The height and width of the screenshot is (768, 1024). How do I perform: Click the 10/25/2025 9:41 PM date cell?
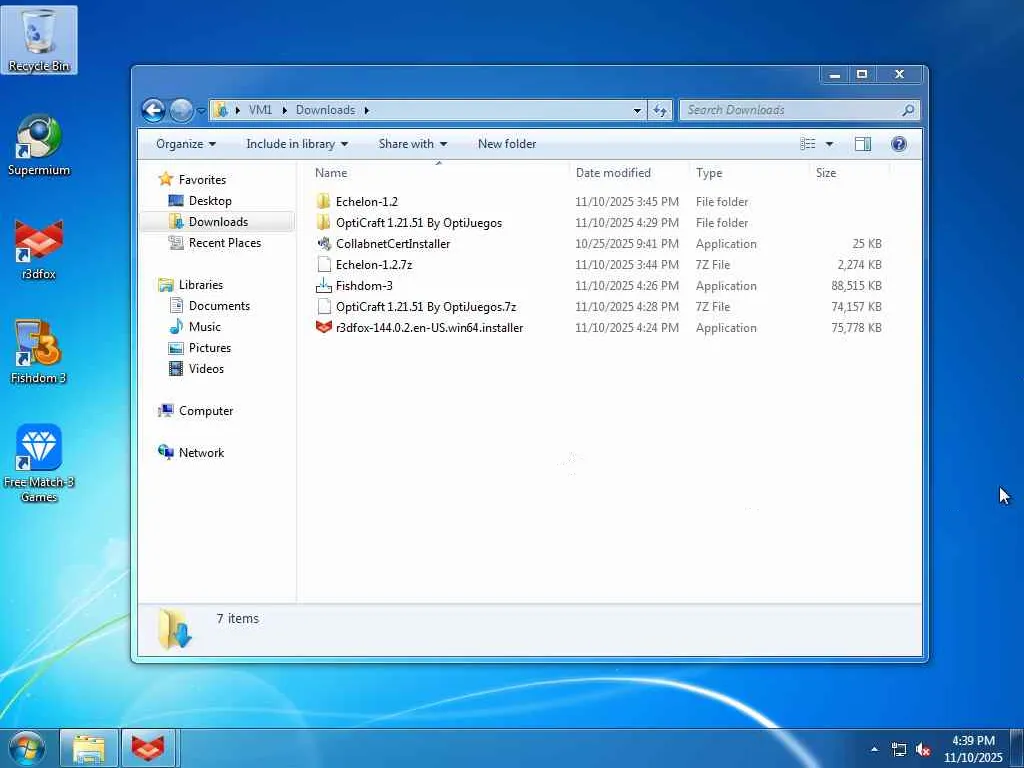click(x=627, y=244)
